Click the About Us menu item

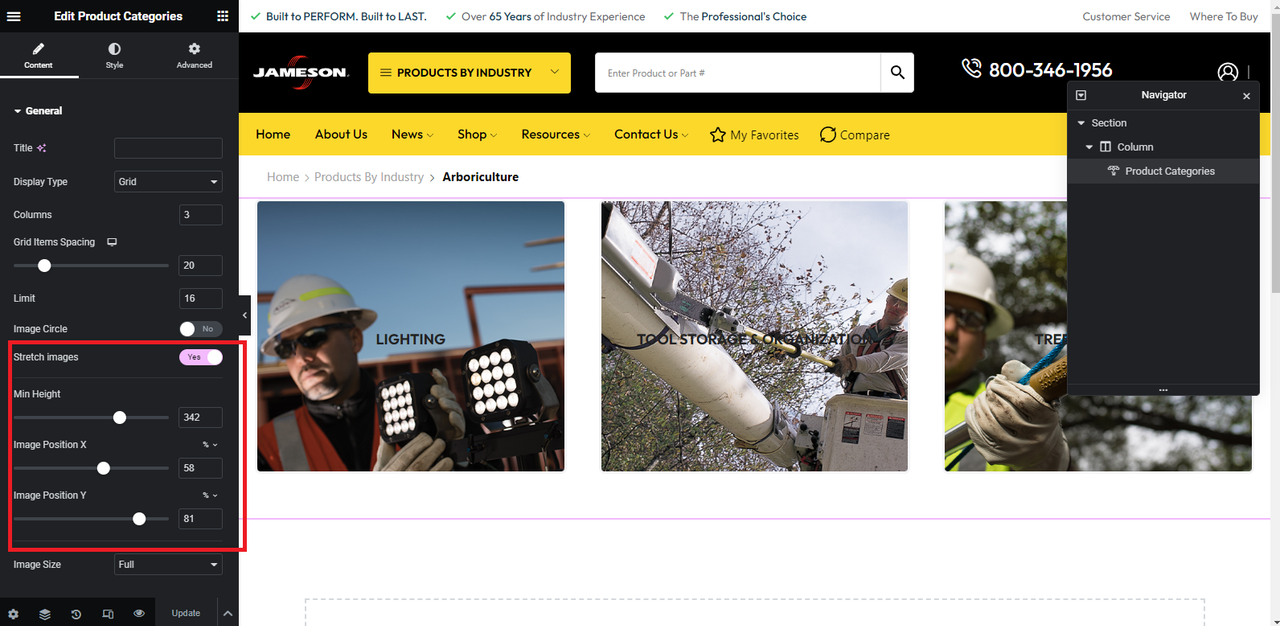point(341,134)
